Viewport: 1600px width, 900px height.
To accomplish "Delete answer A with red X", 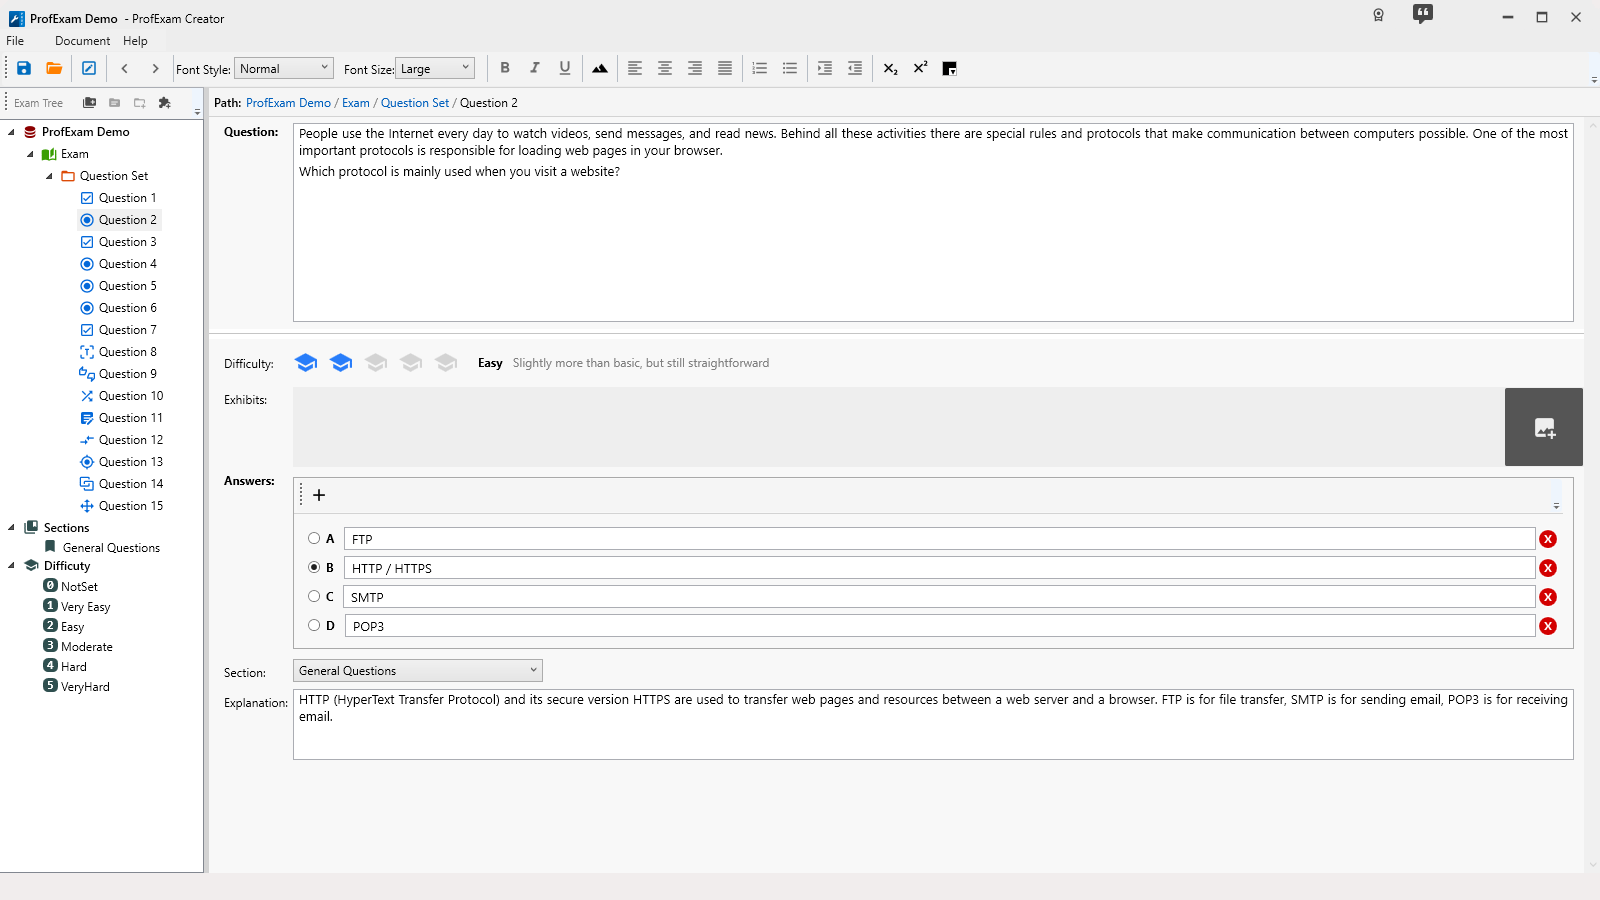I will point(1548,539).
